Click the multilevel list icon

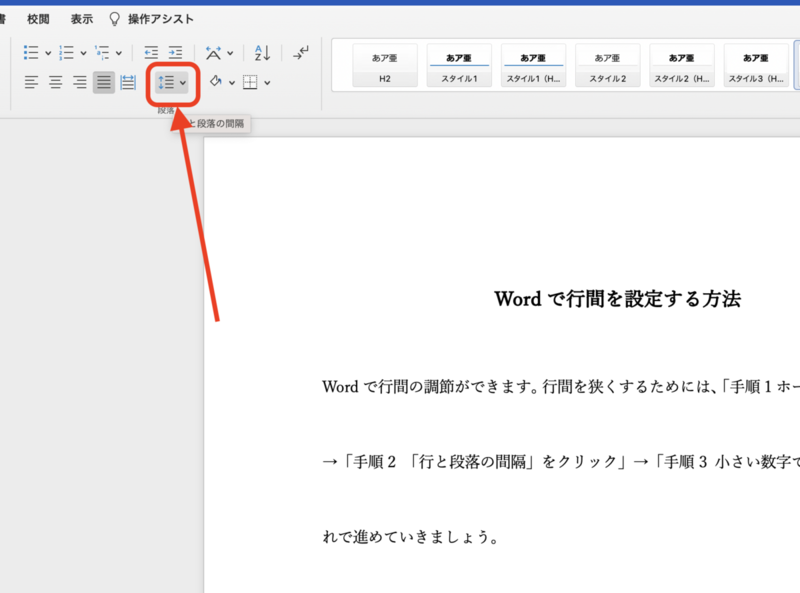point(99,52)
